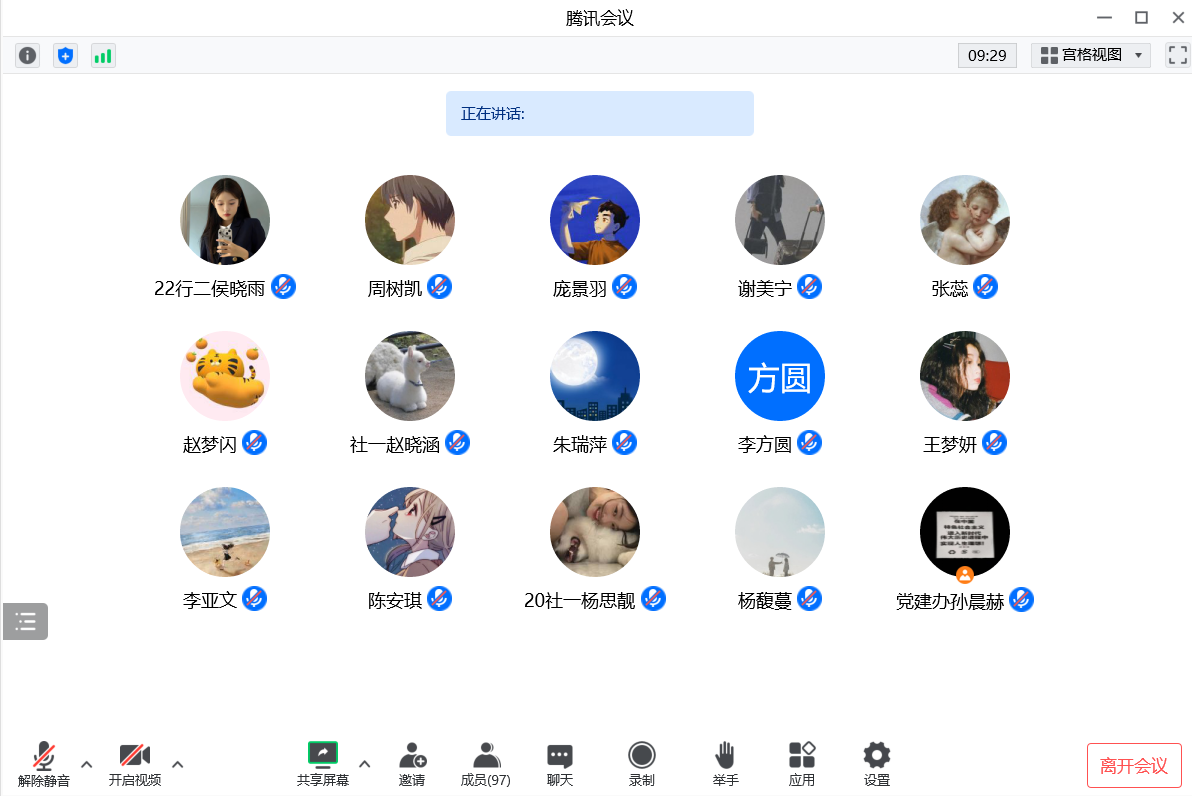Open the Invite (邀请) panel
This screenshot has width=1192, height=796.
pyautogui.click(x=412, y=765)
